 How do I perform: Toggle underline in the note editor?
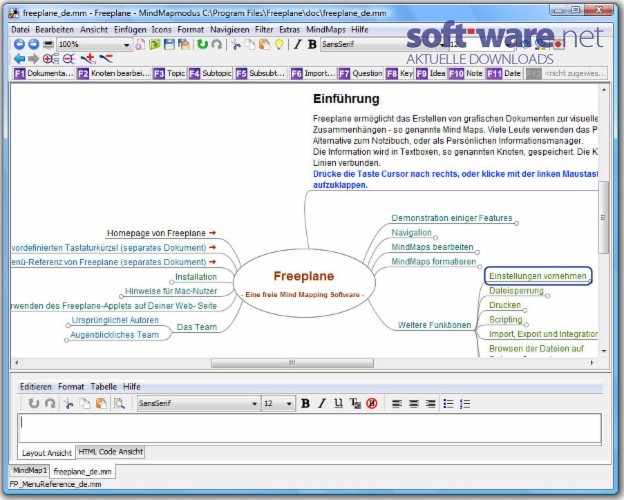coord(338,404)
